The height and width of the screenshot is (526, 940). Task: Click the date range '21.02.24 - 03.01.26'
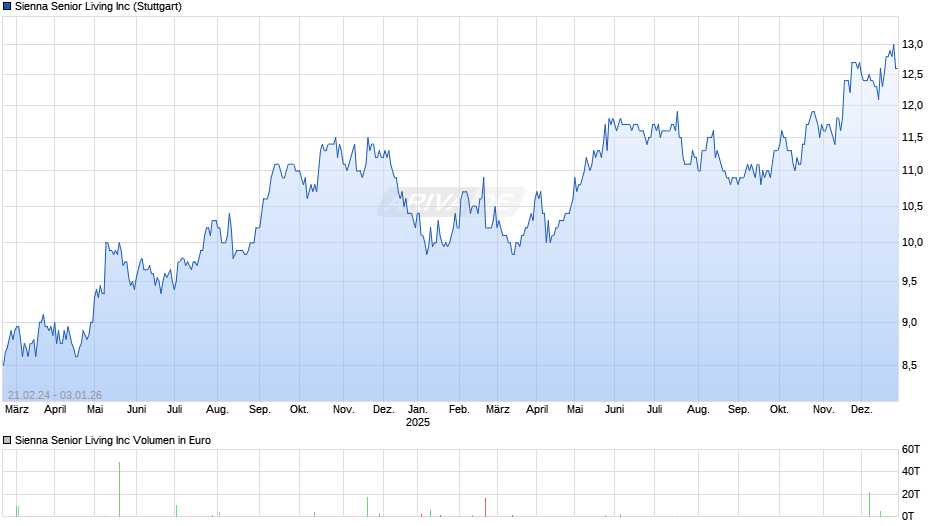[55, 395]
